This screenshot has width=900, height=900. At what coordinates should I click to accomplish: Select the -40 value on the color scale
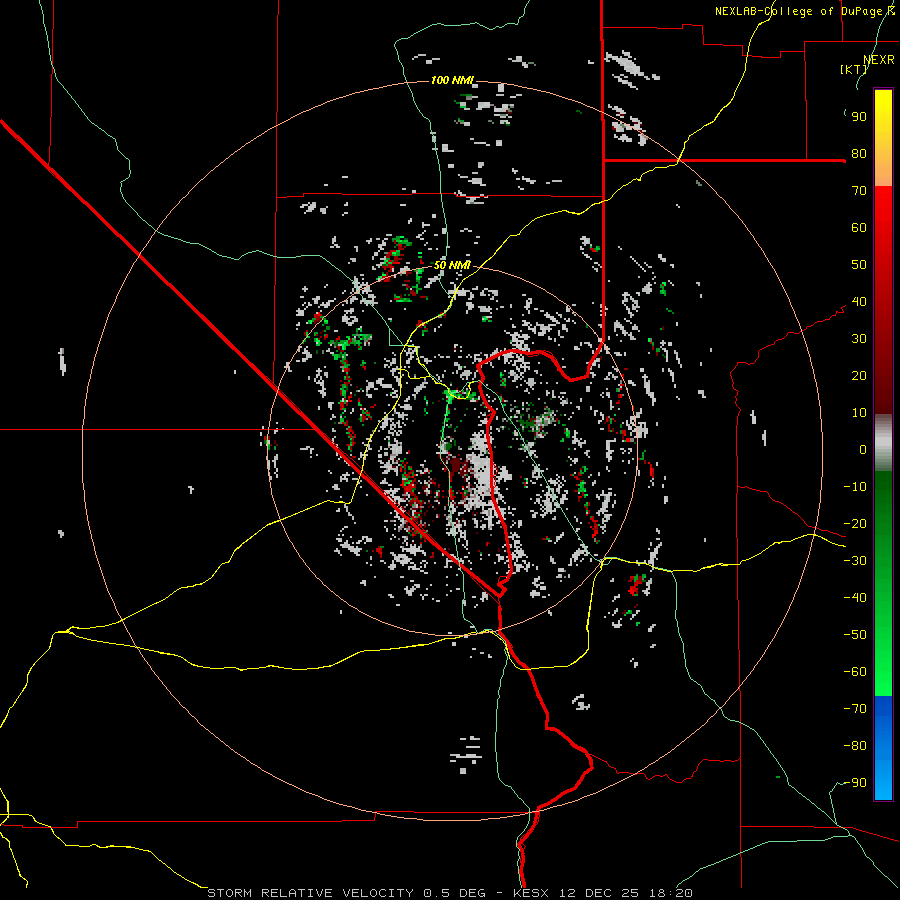pyautogui.click(x=855, y=598)
